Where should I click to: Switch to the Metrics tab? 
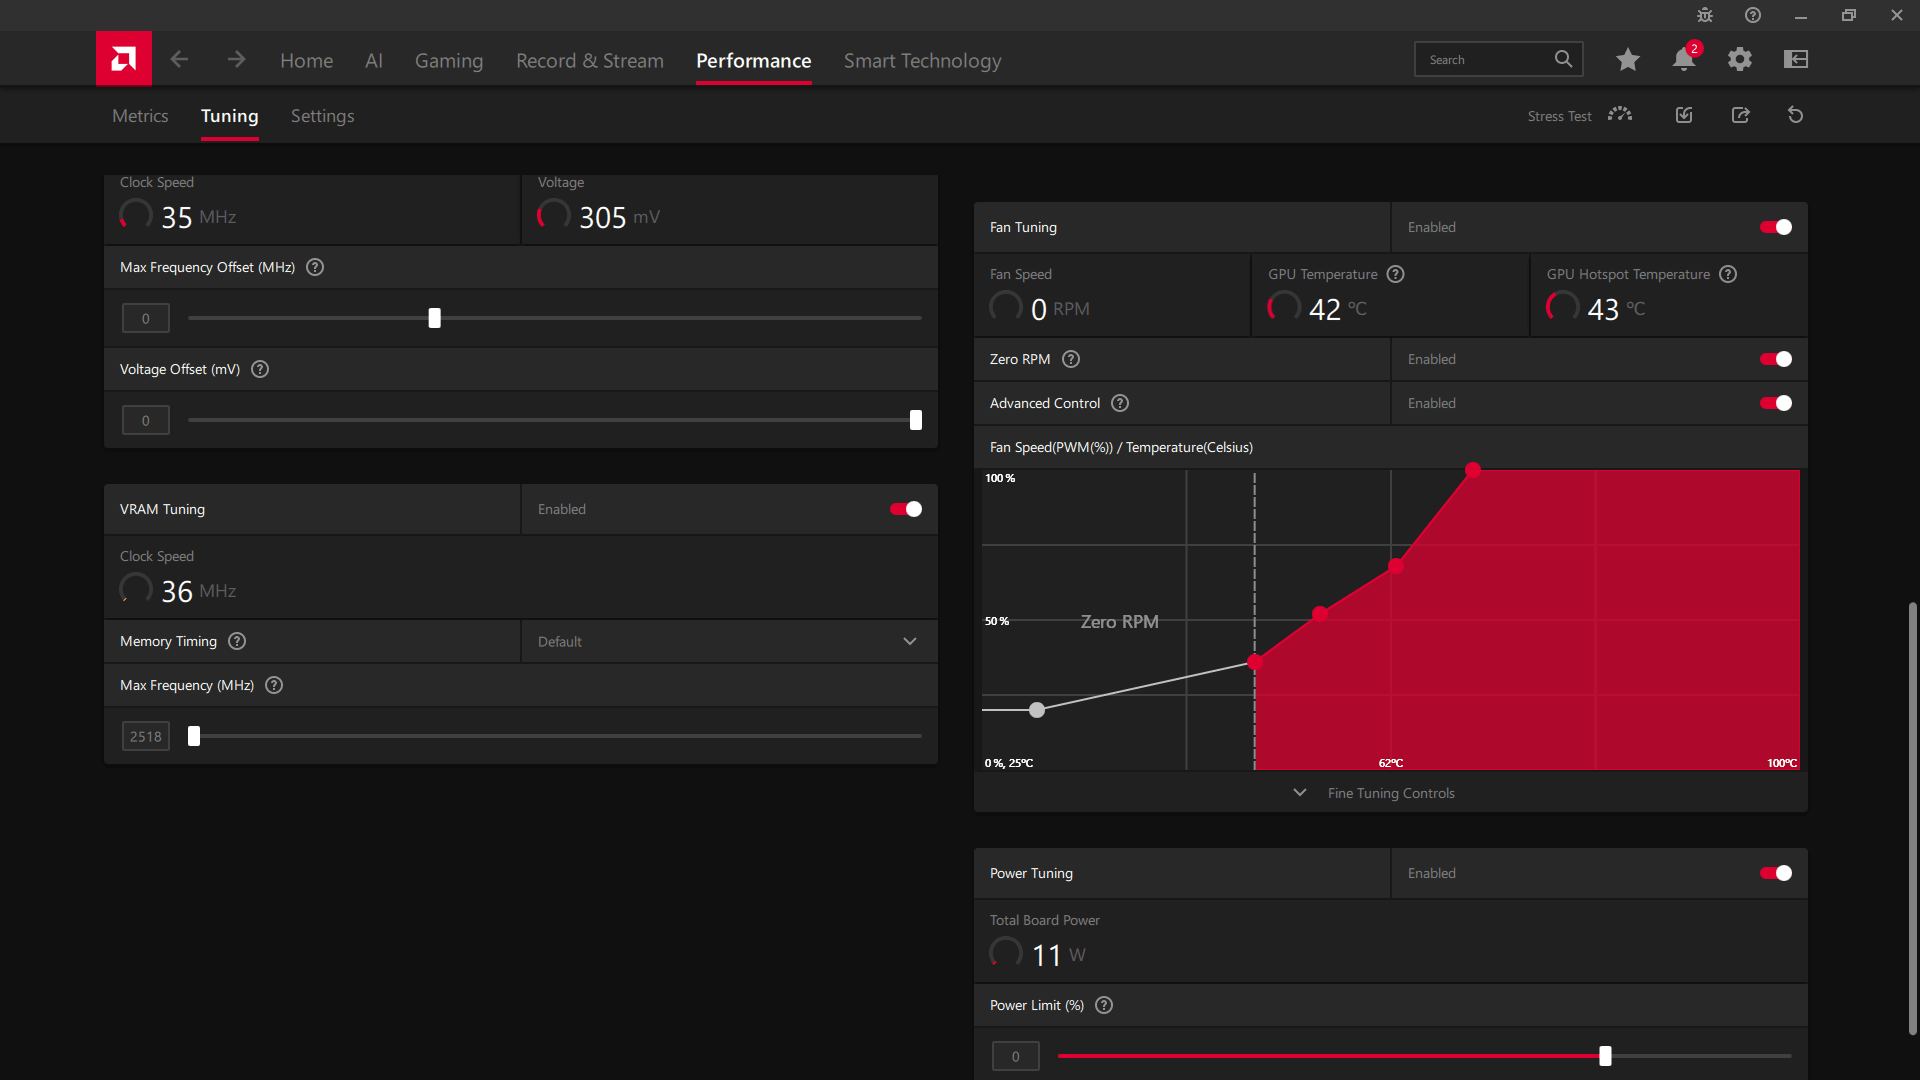click(x=139, y=115)
